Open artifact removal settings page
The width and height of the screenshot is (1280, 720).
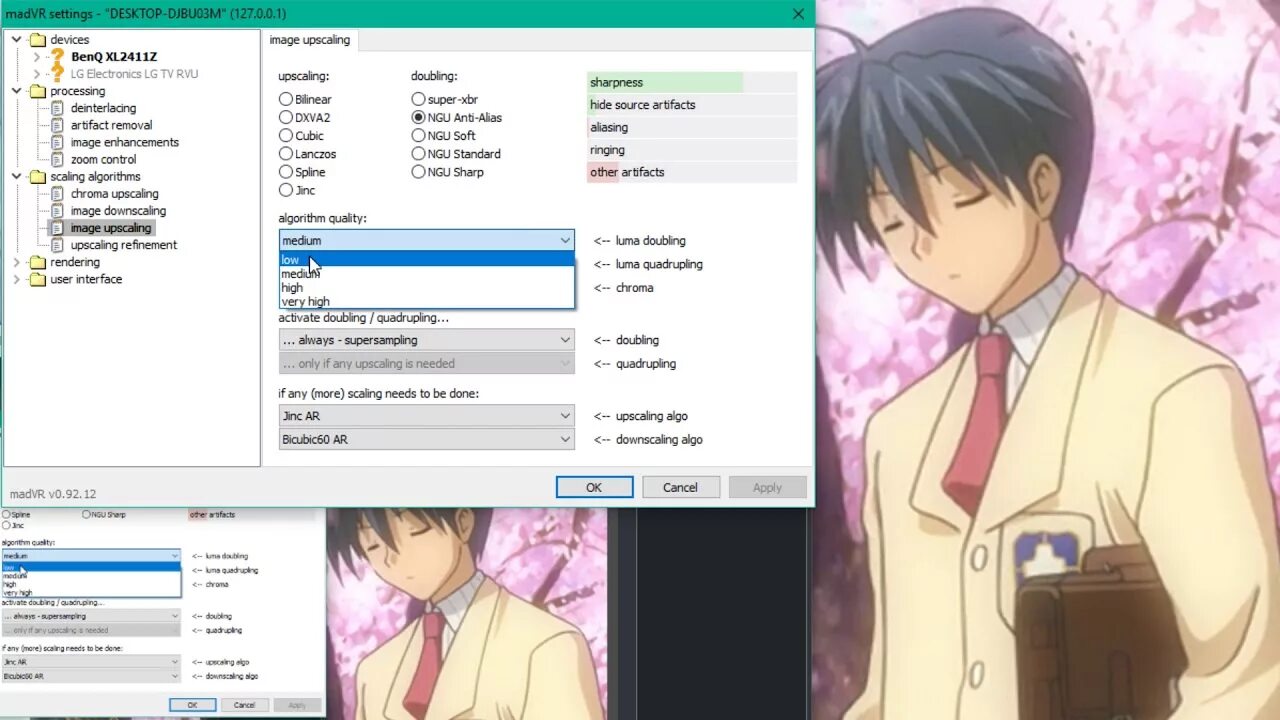point(111,125)
